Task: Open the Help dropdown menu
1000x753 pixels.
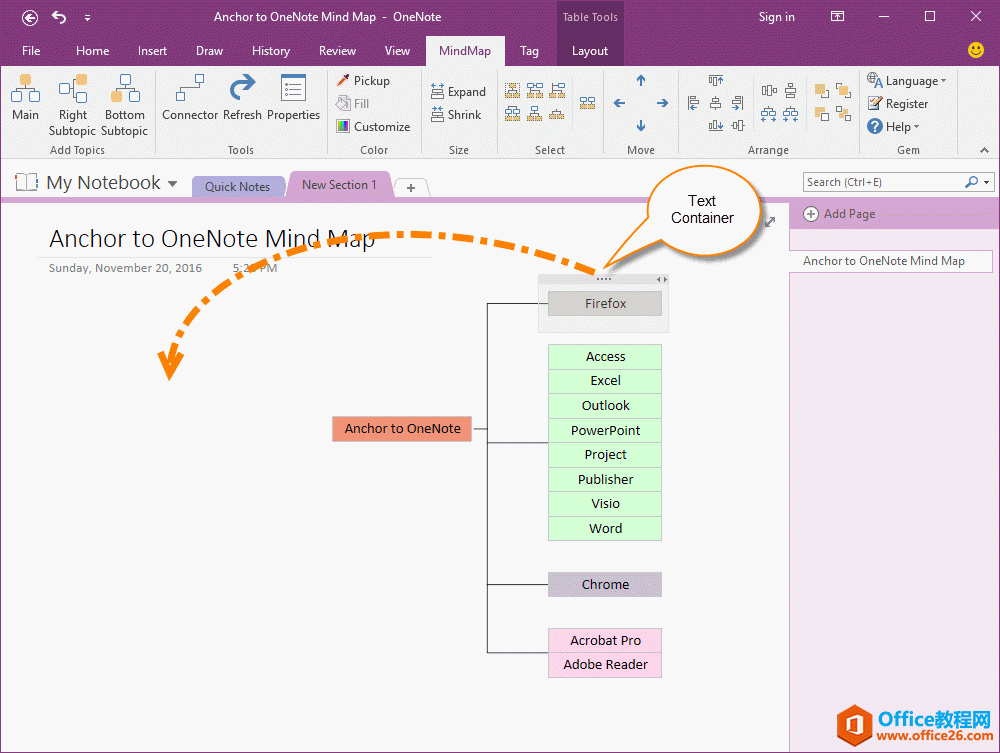Action: click(893, 127)
